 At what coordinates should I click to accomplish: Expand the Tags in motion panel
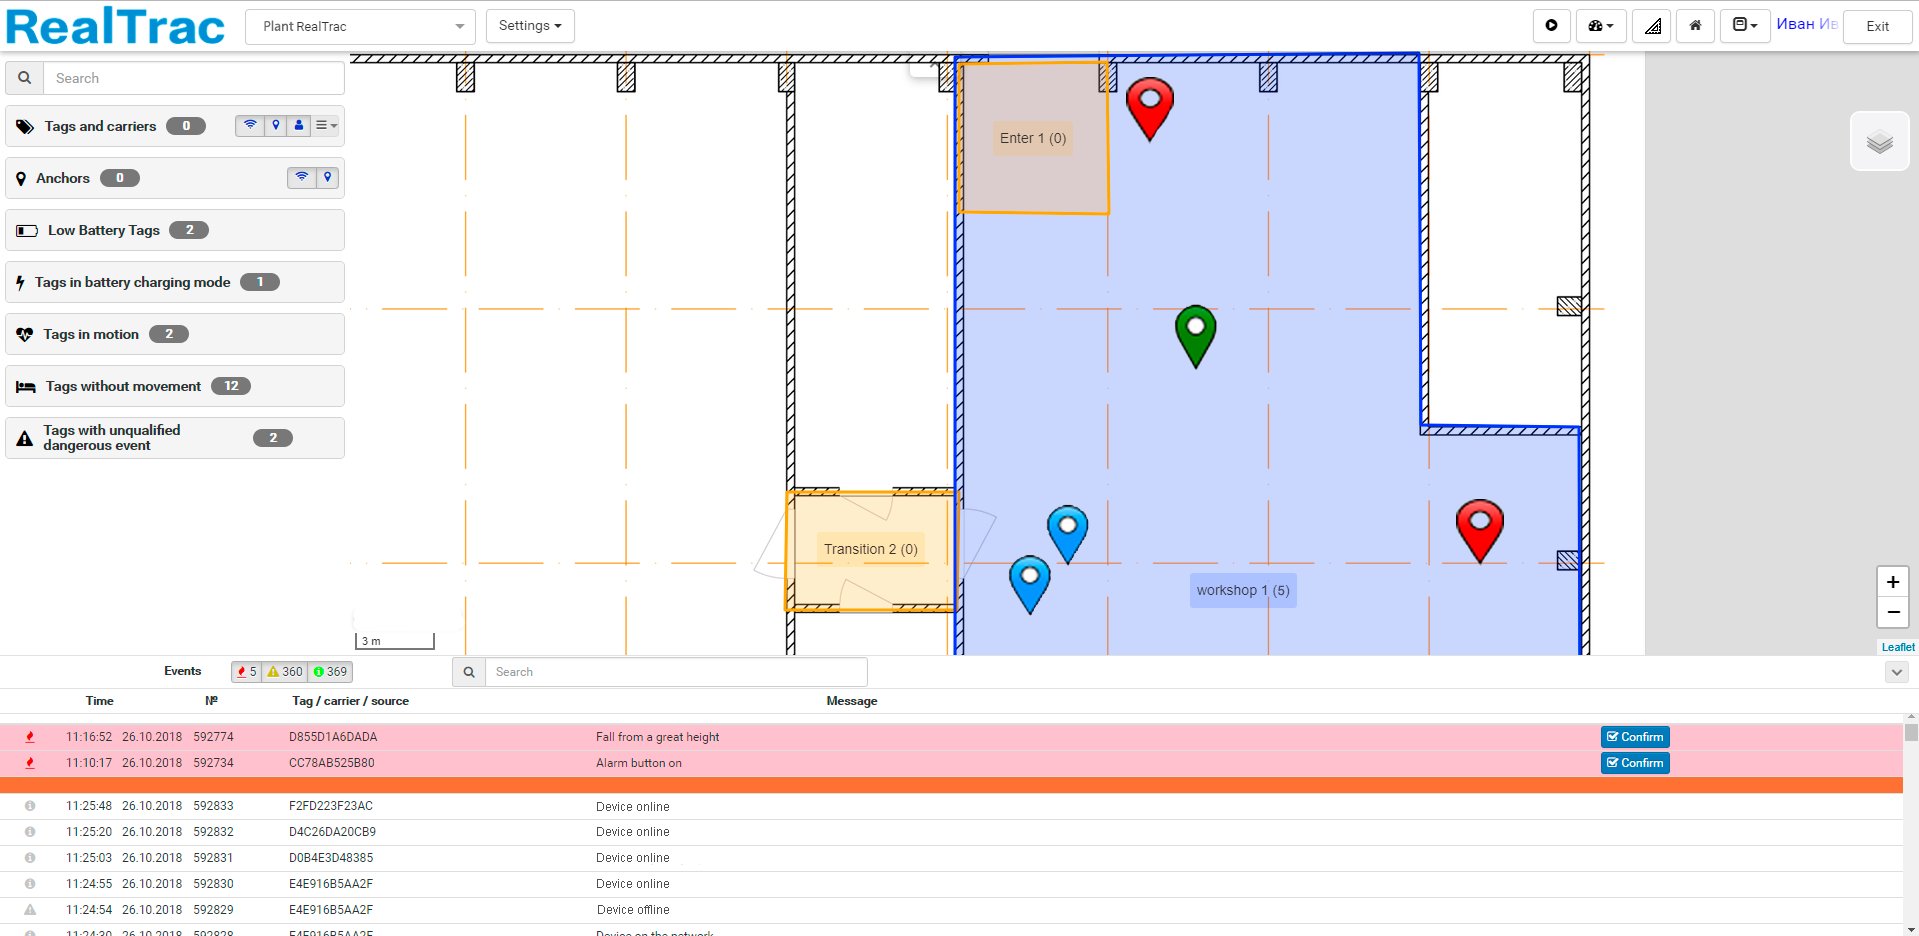(175, 334)
